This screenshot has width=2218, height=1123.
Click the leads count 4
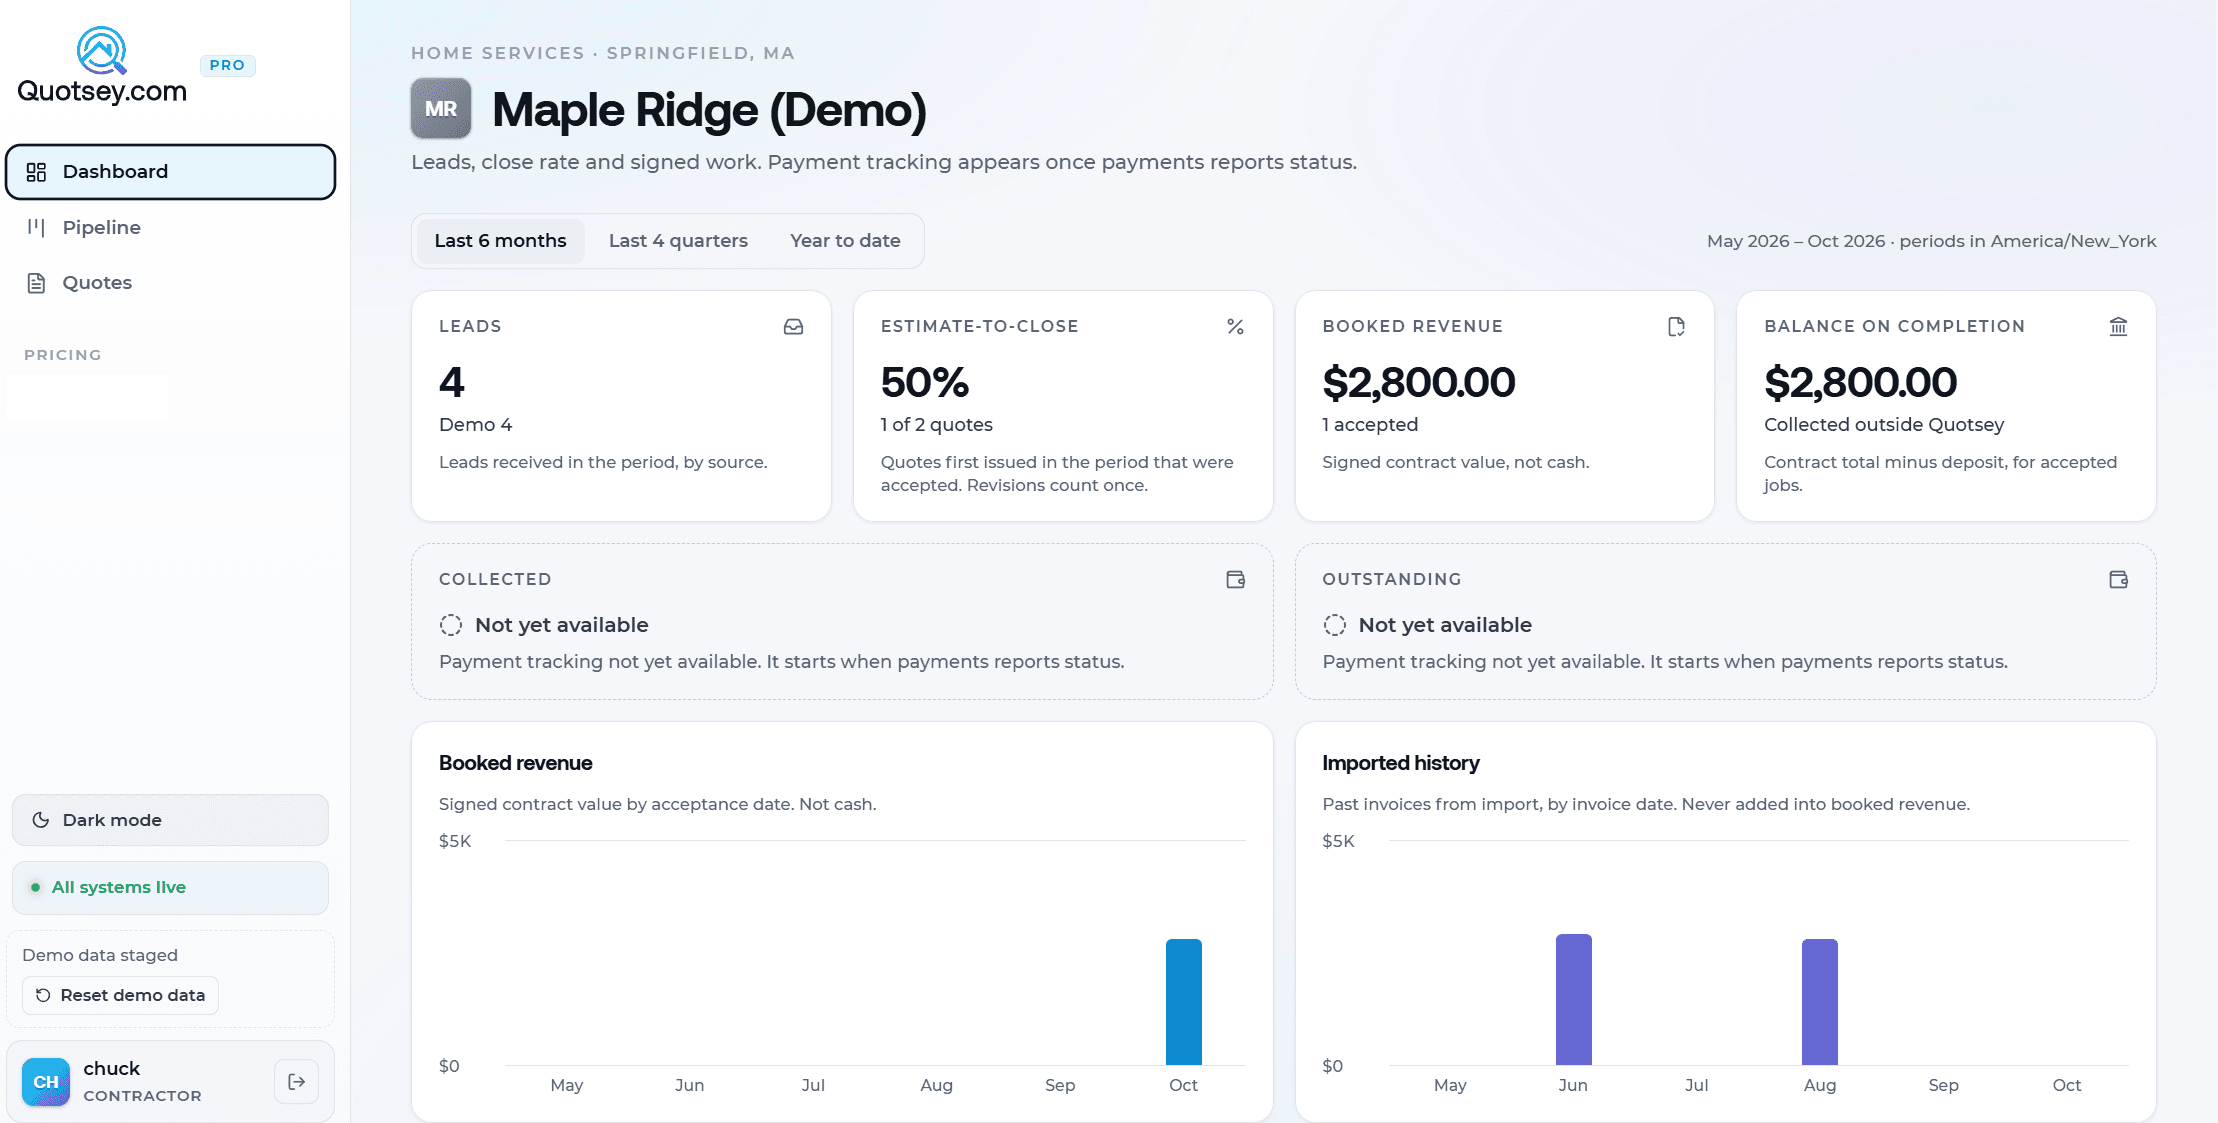[451, 383]
